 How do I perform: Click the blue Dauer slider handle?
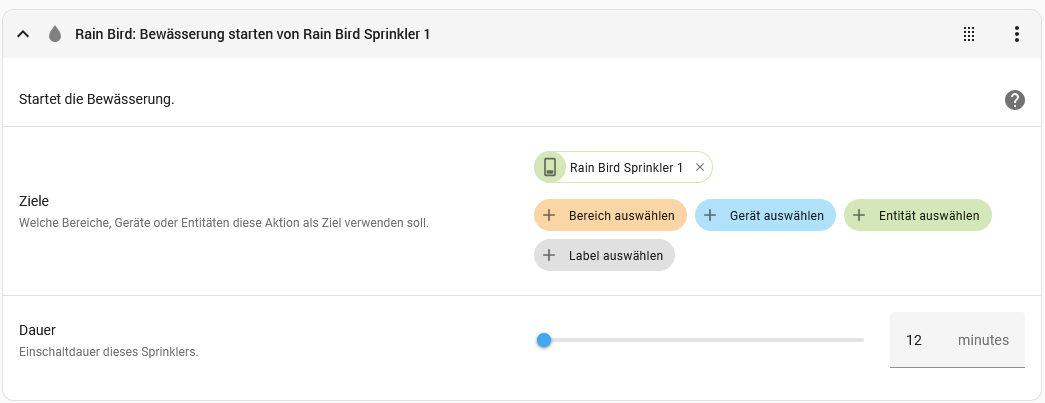544,340
